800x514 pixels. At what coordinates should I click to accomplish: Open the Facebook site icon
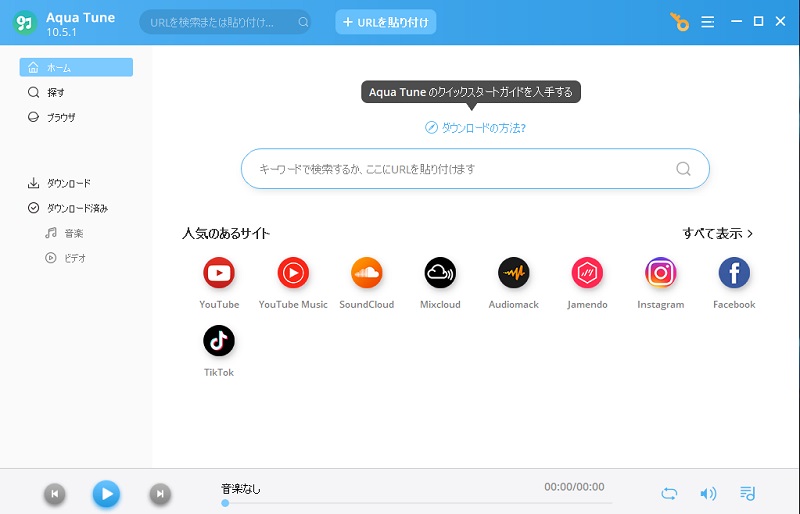click(734, 273)
